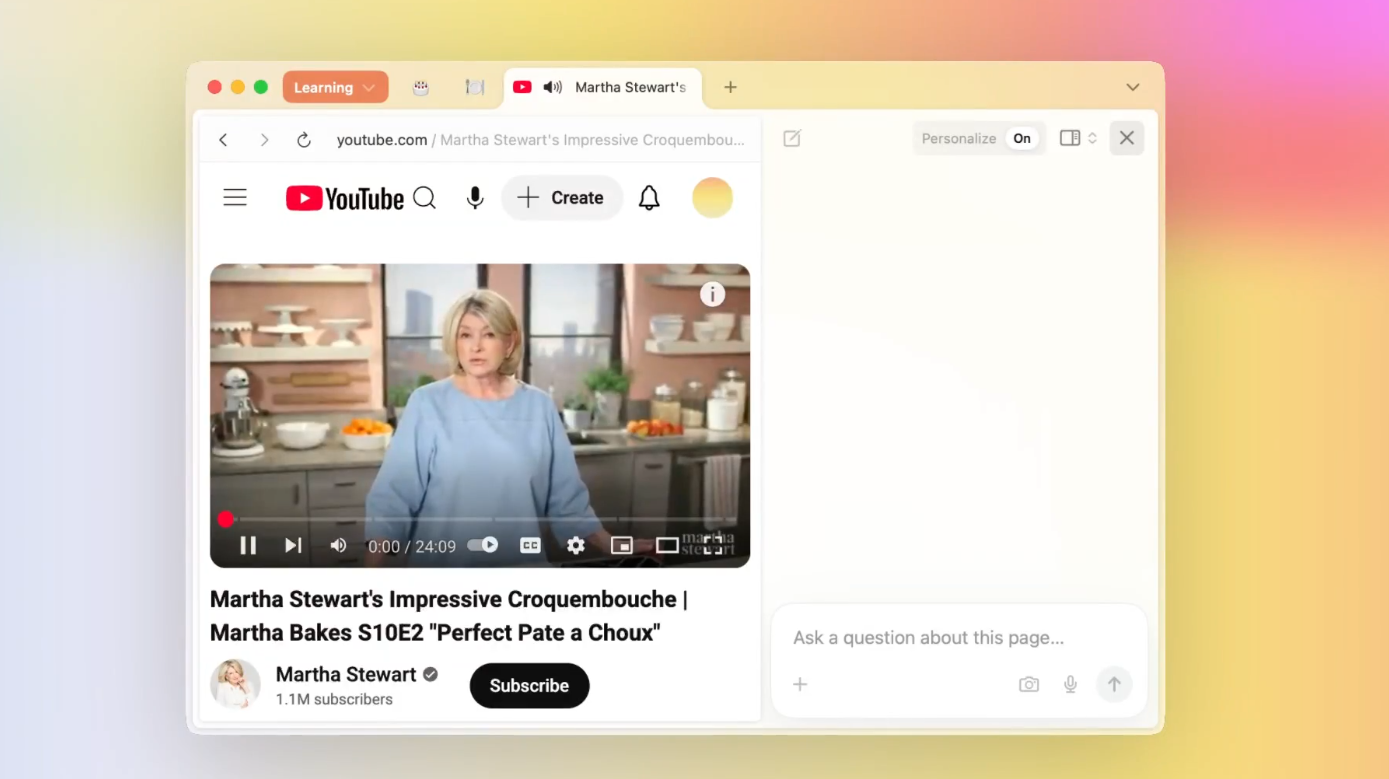Open YouTube notifications bell
1389x779 pixels.
pyautogui.click(x=650, y=198)
